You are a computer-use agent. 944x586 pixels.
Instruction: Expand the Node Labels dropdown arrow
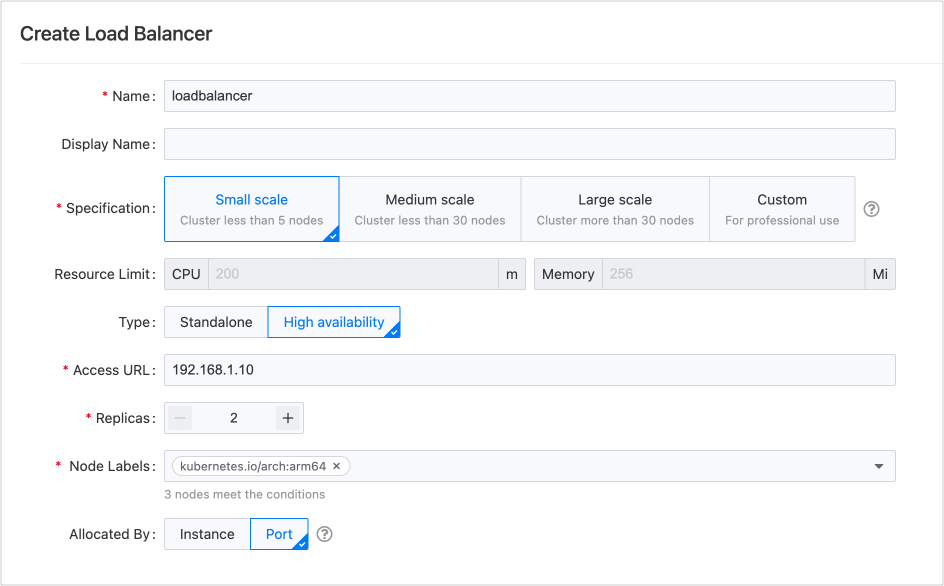coord(878,466)
